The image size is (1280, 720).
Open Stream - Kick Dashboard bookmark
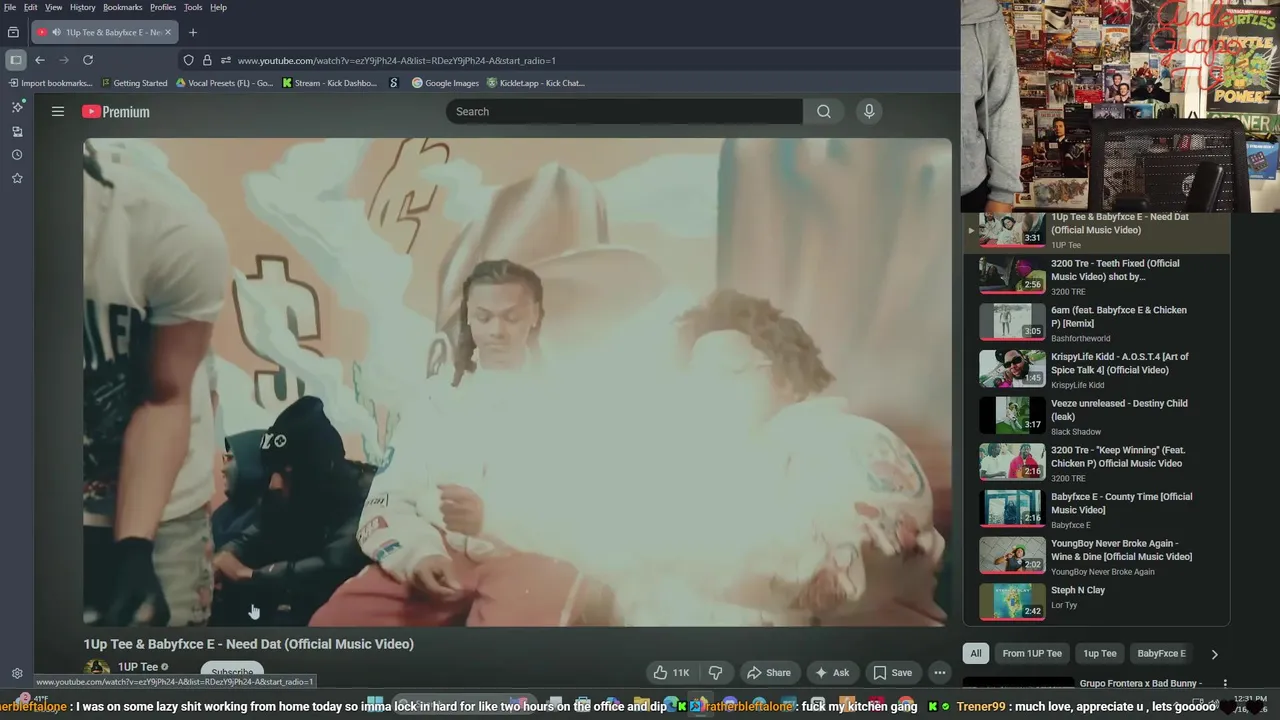pyautogui.click(x=329, y=83)
